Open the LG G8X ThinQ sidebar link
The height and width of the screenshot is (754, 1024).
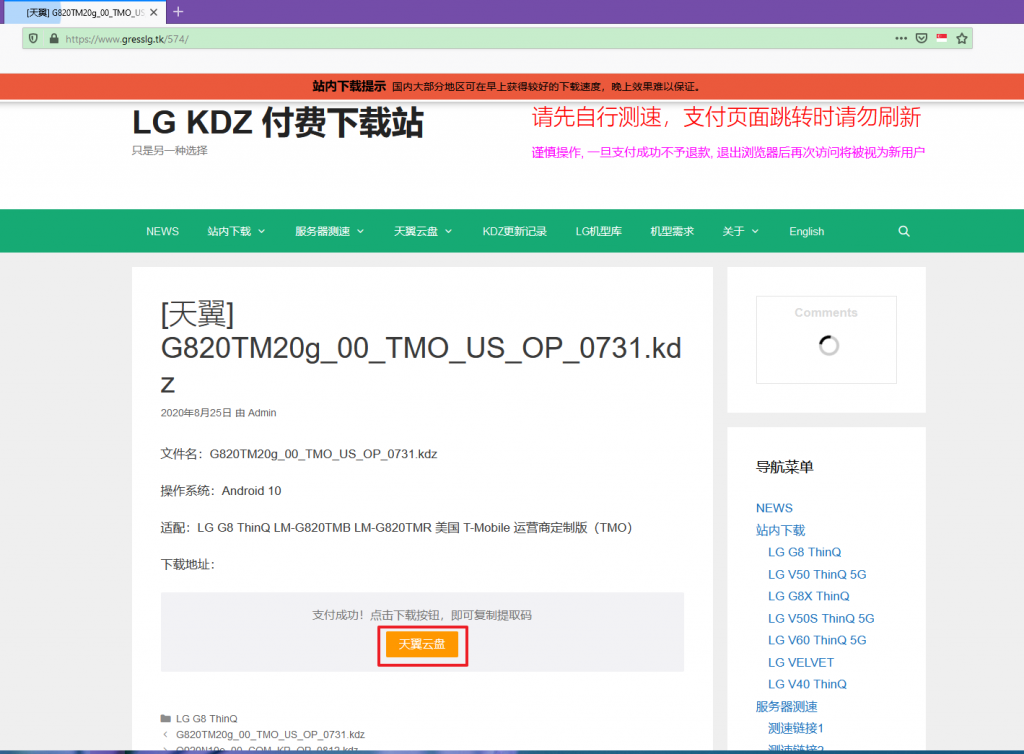(808, 596)
